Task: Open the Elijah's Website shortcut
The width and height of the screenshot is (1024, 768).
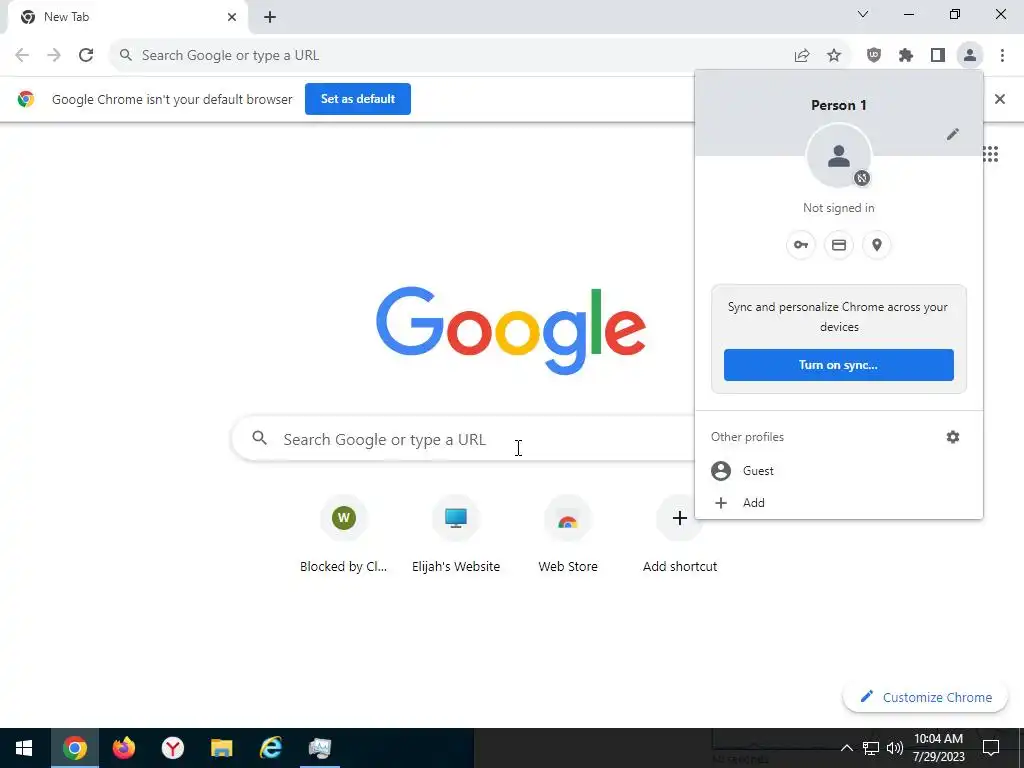Action: [x=456, y=534]
